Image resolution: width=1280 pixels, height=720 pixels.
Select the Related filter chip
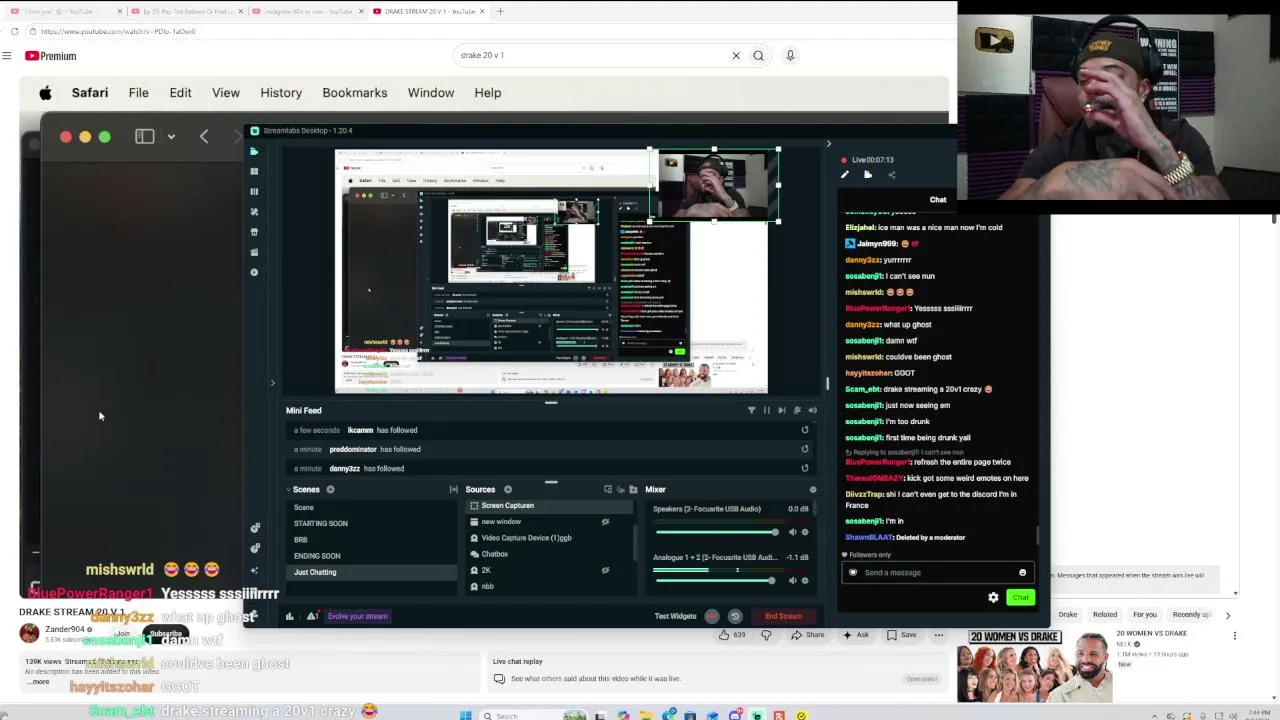coord(1105,615)
